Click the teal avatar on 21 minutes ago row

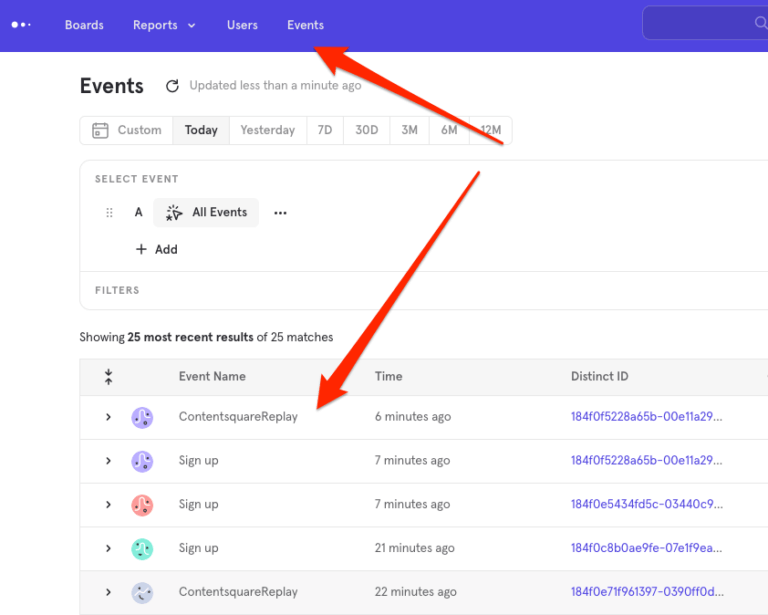point(142,548)
